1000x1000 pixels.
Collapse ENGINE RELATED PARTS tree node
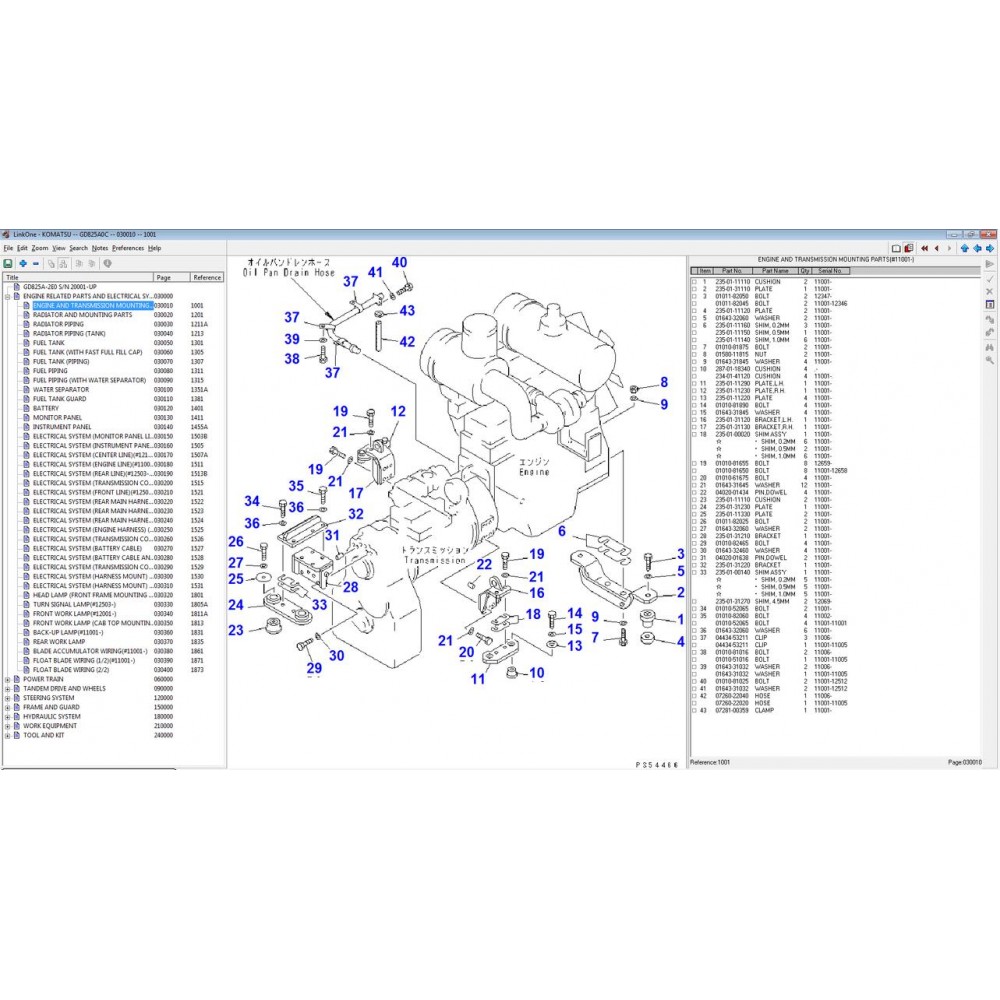8,297
